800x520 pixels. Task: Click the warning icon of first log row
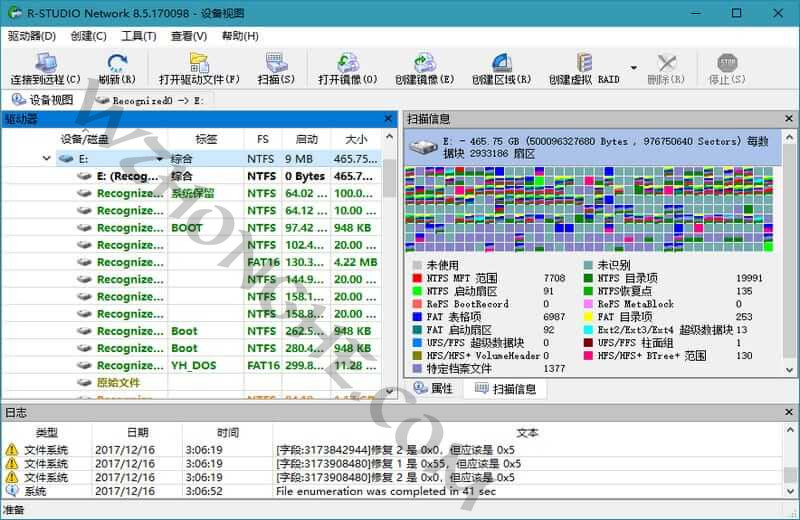tap(12, 450)
